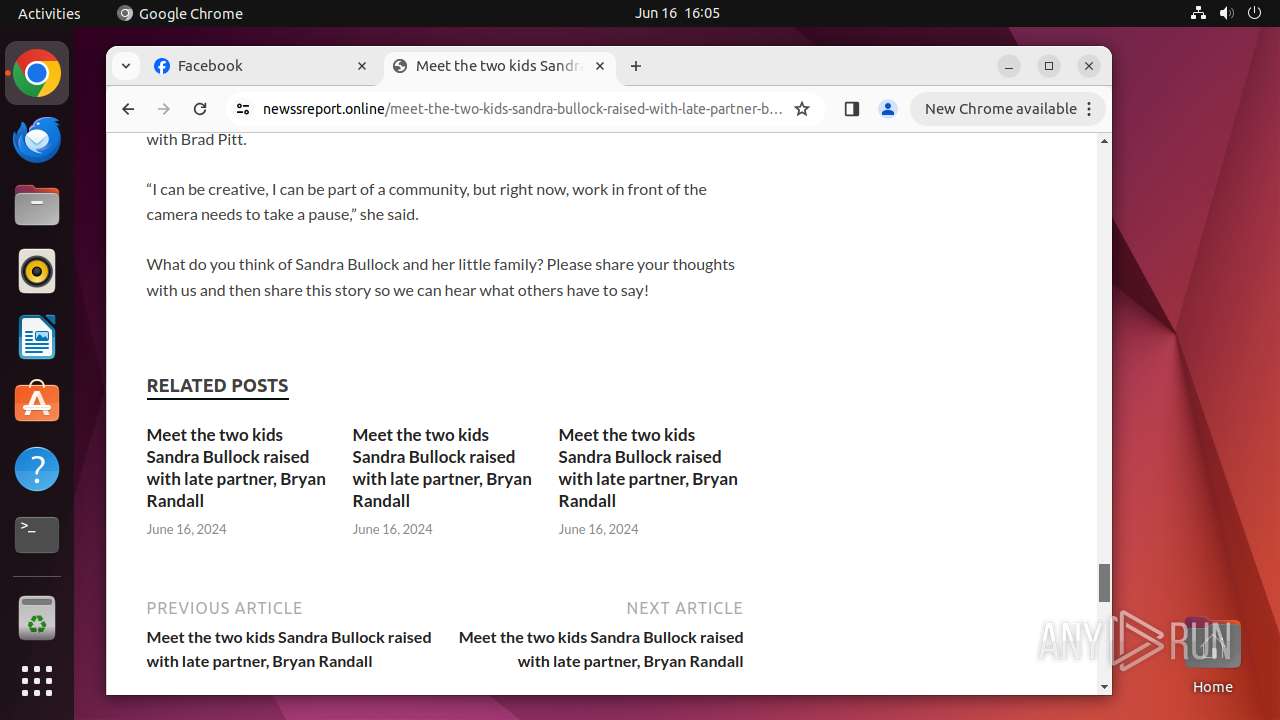
Task: Click the page's vertical scrollbar thumb
Action: tap(1104, 583)
